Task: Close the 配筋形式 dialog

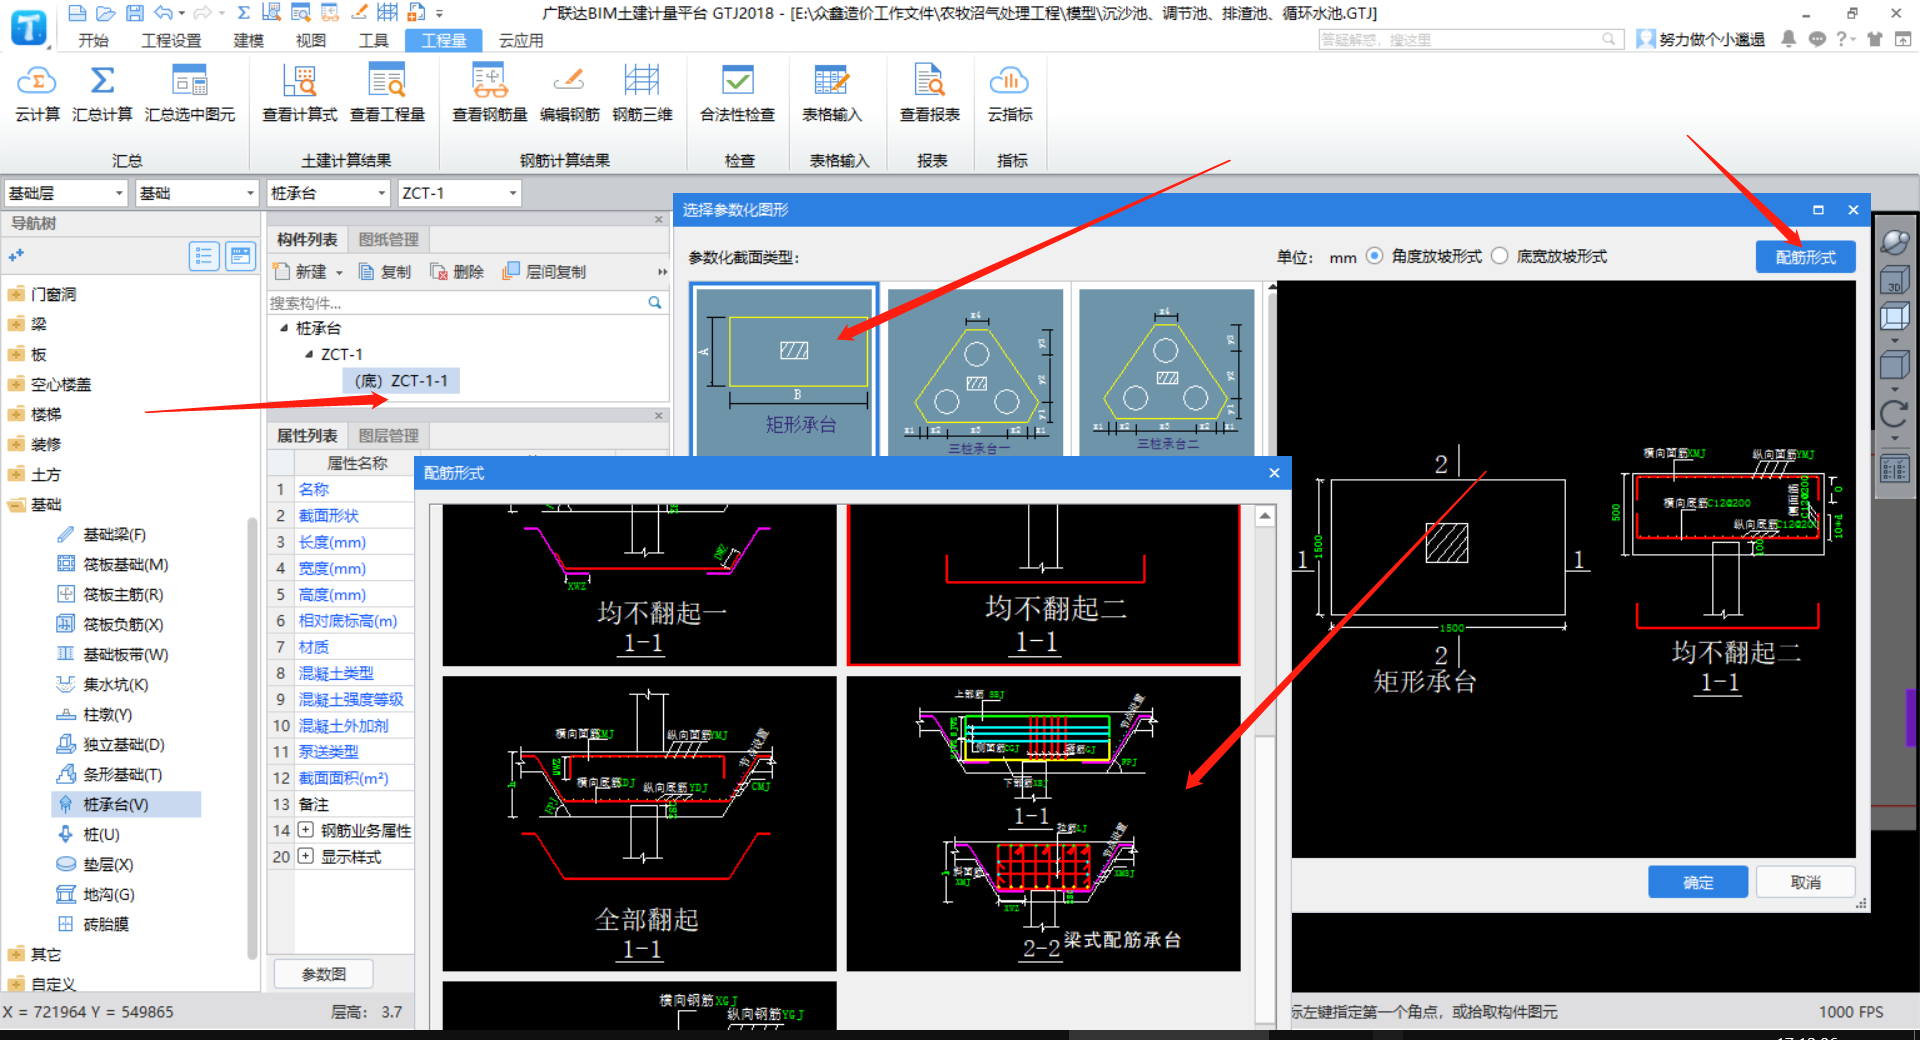Action: point(1274,473)
